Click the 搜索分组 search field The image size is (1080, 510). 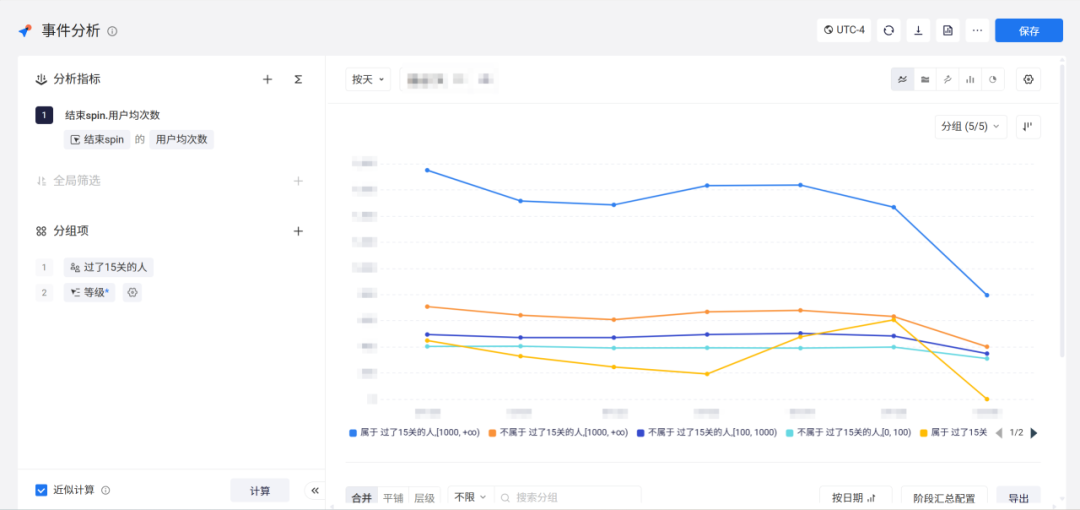[568, 497]
